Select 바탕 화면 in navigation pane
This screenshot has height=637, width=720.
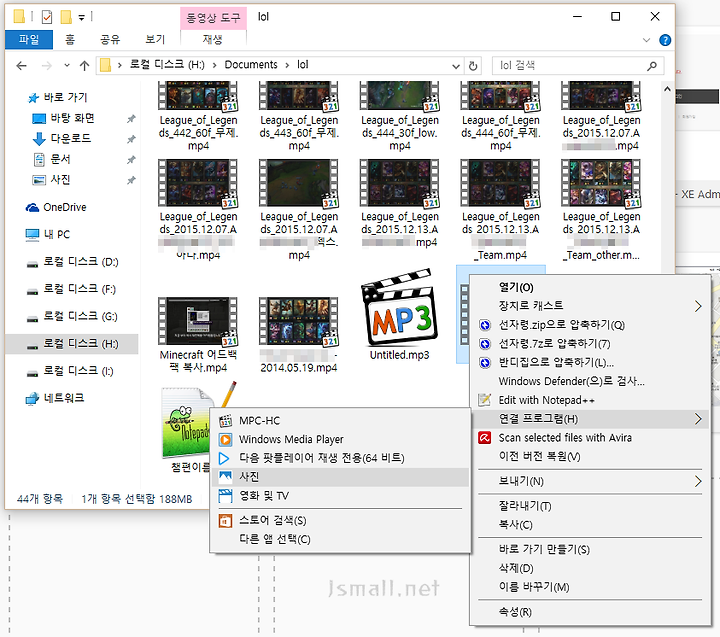pos(72,118)
